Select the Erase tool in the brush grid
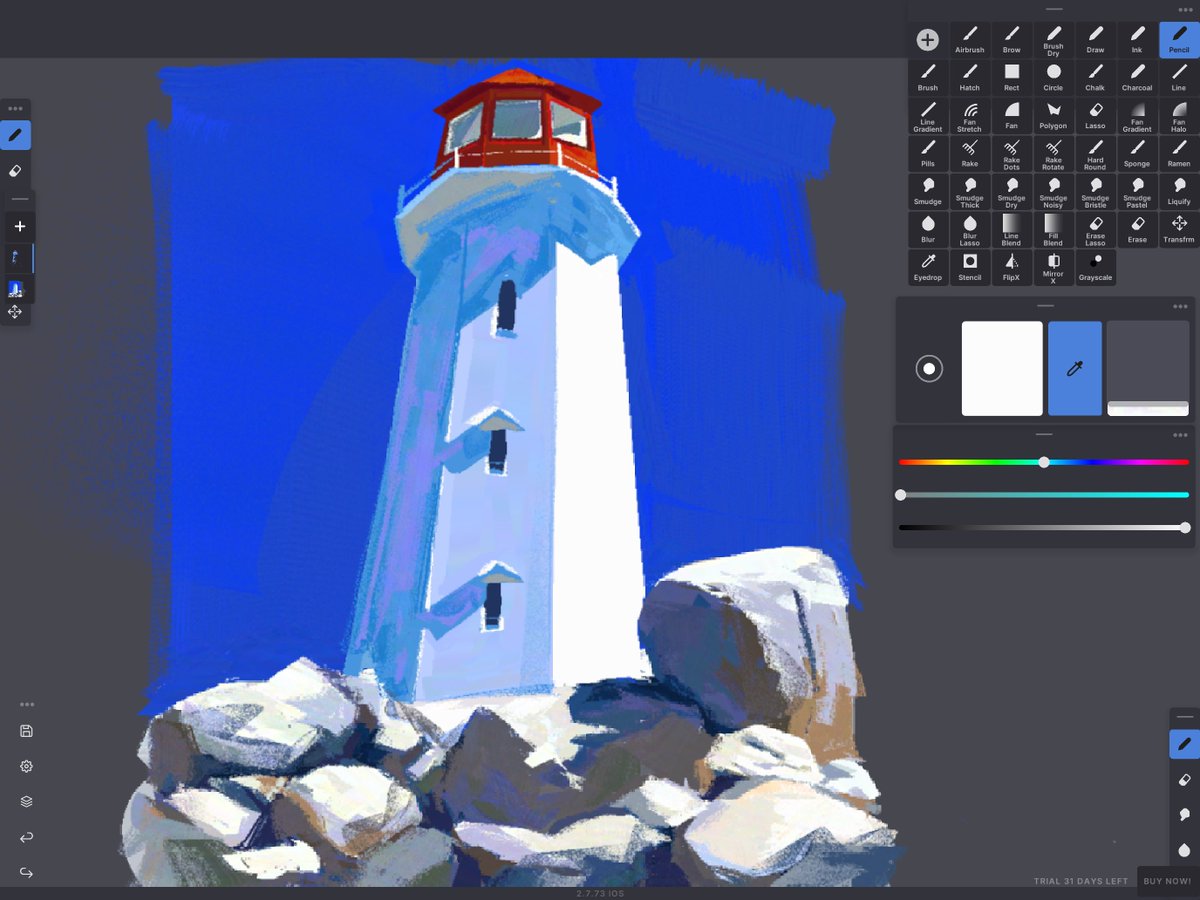 1137,230
